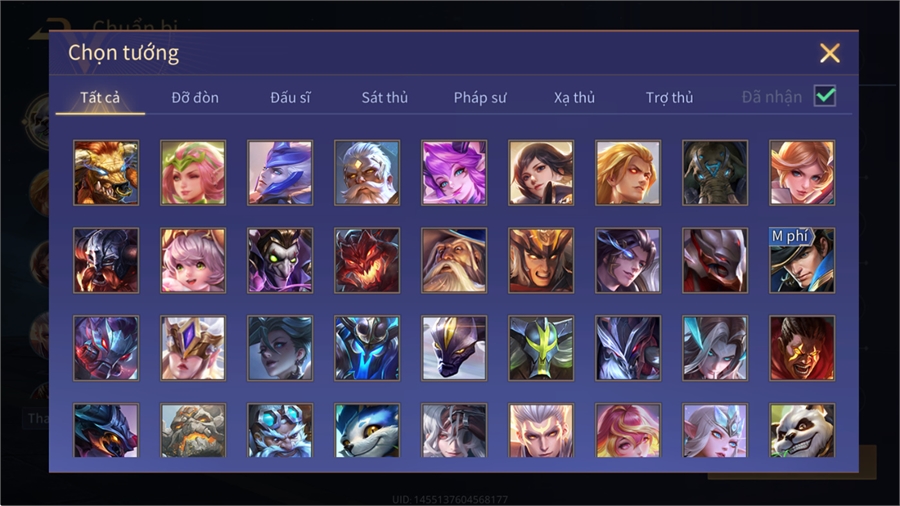Close the Chọn tướng dialog
The image size is (900, 506).
coord(829,53)
